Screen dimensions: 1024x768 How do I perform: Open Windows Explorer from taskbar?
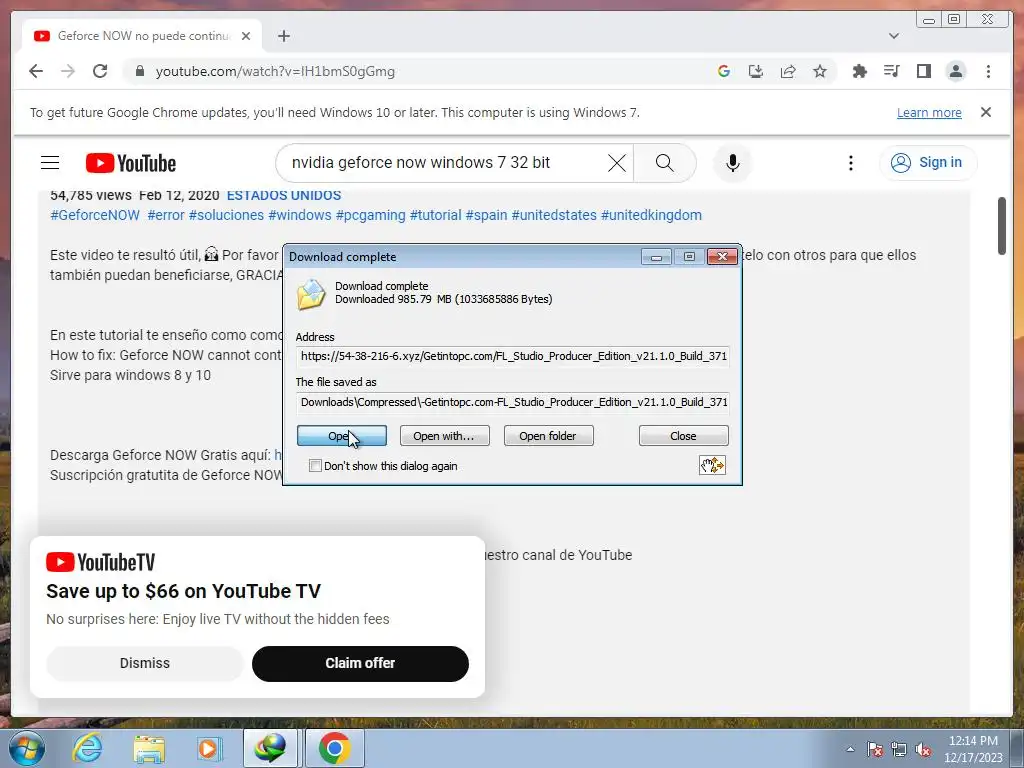[149, 748]
